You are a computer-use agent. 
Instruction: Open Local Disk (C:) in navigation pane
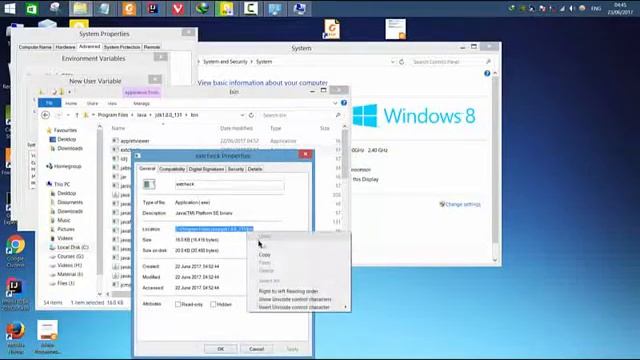pos(73,247)
